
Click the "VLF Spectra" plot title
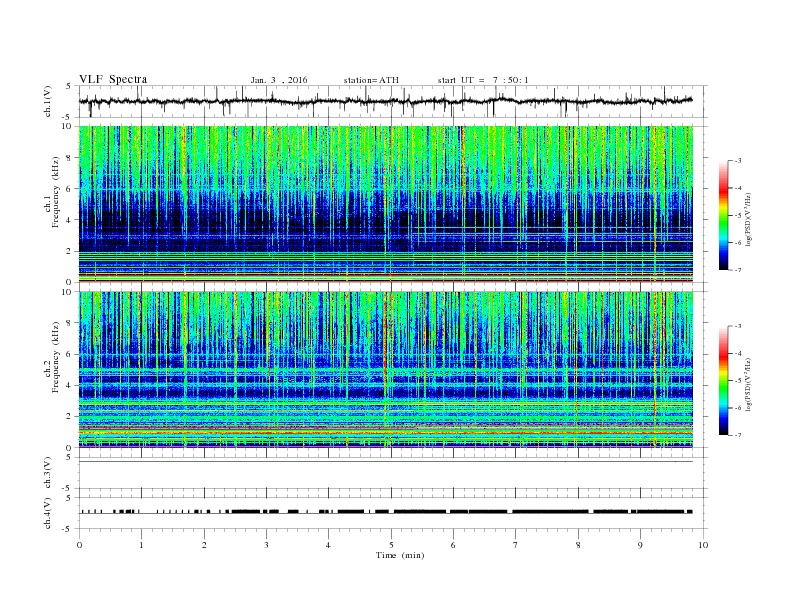point(113,79)
